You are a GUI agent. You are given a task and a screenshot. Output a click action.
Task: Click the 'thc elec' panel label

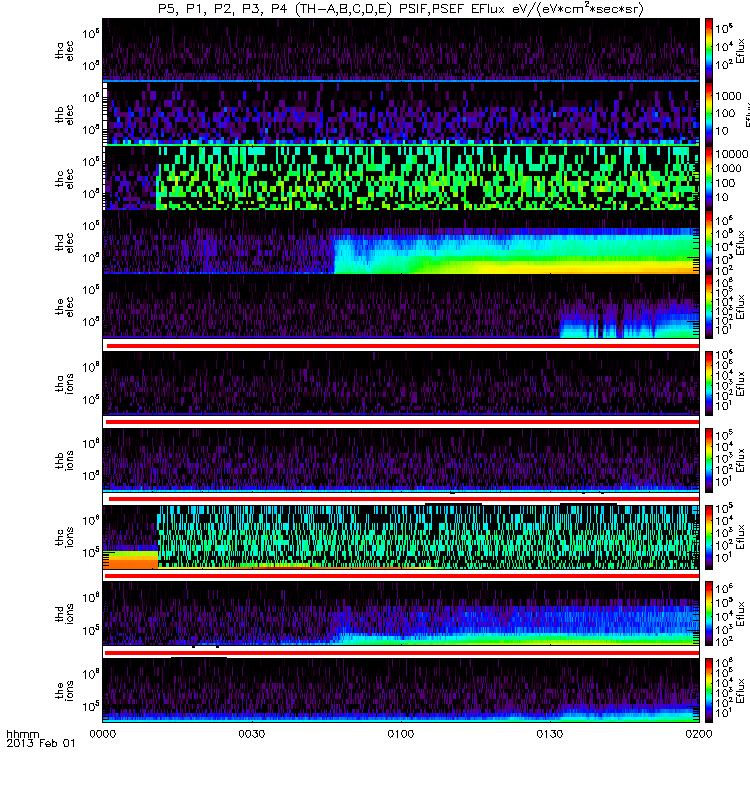[x=64, y=179]
